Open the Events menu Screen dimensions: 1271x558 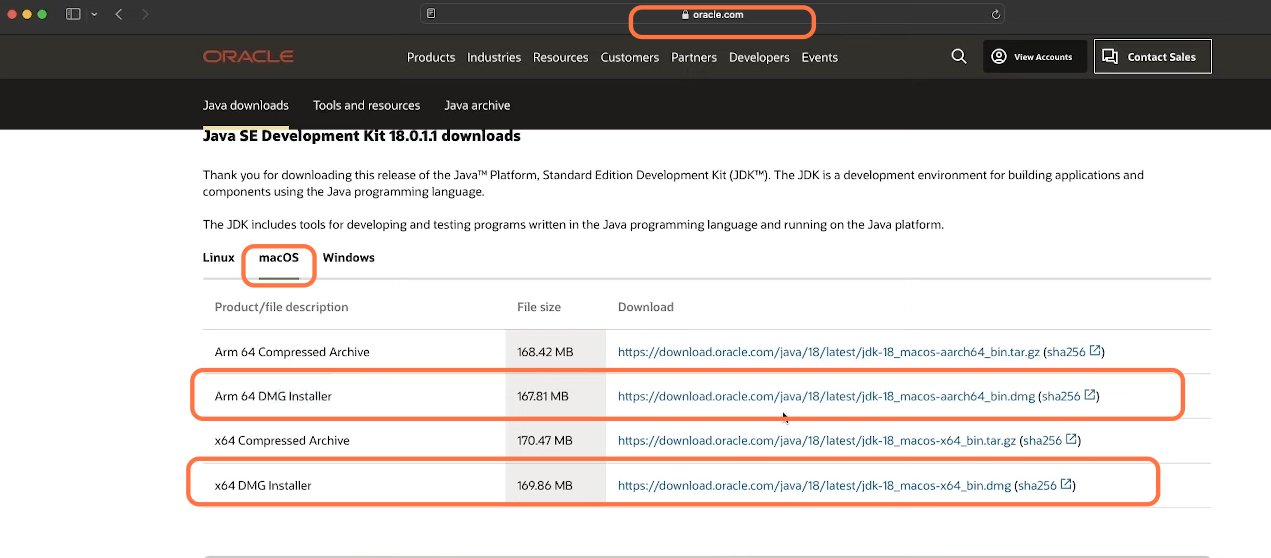pyautogui.click(x=820, y=57)
